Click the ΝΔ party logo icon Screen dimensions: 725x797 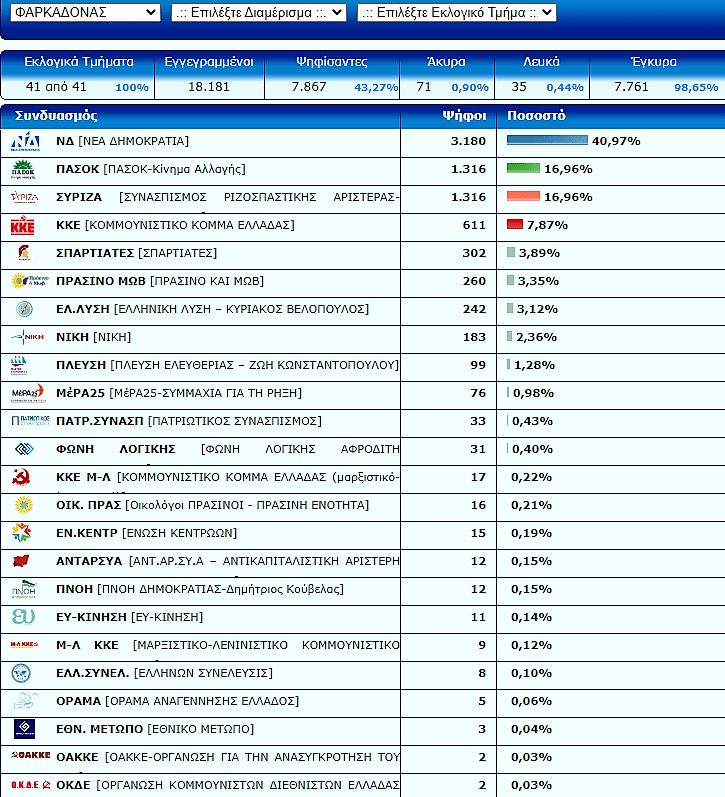coord(24,142)
